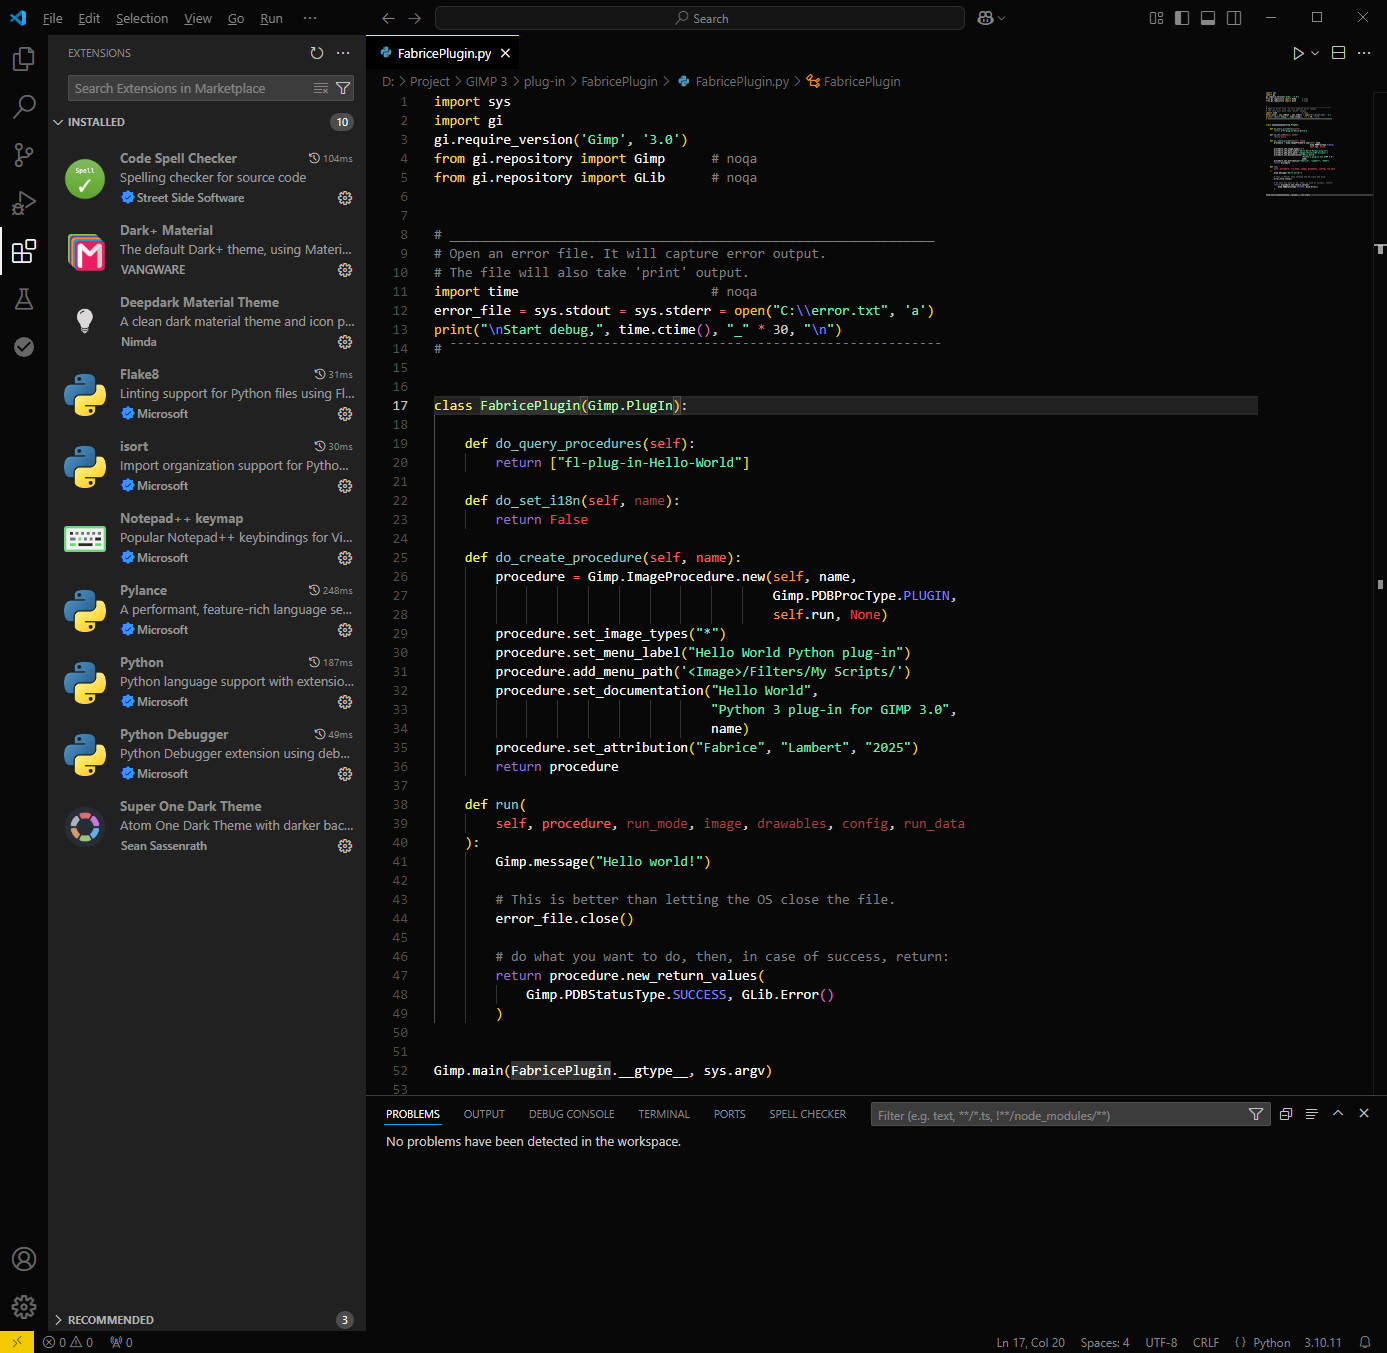The image size is (1387, 1353).
Task: Open the Selection menu
Action: (142, 18)
